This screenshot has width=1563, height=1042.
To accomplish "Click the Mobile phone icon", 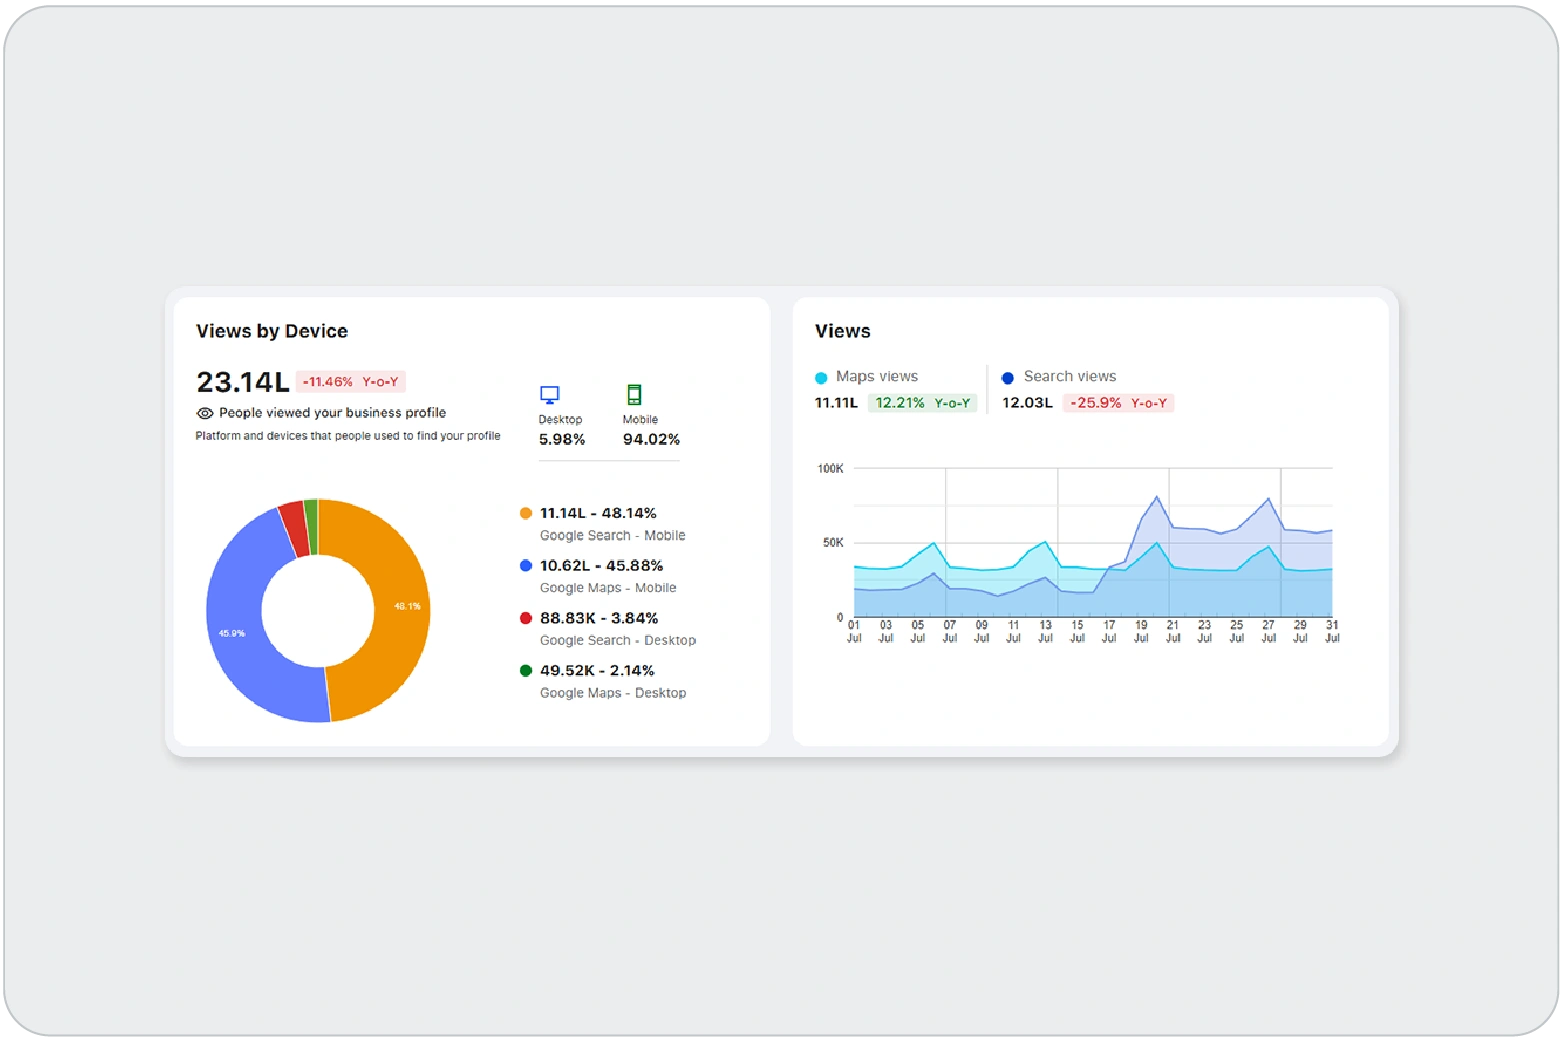I will (x=634, y=395).
